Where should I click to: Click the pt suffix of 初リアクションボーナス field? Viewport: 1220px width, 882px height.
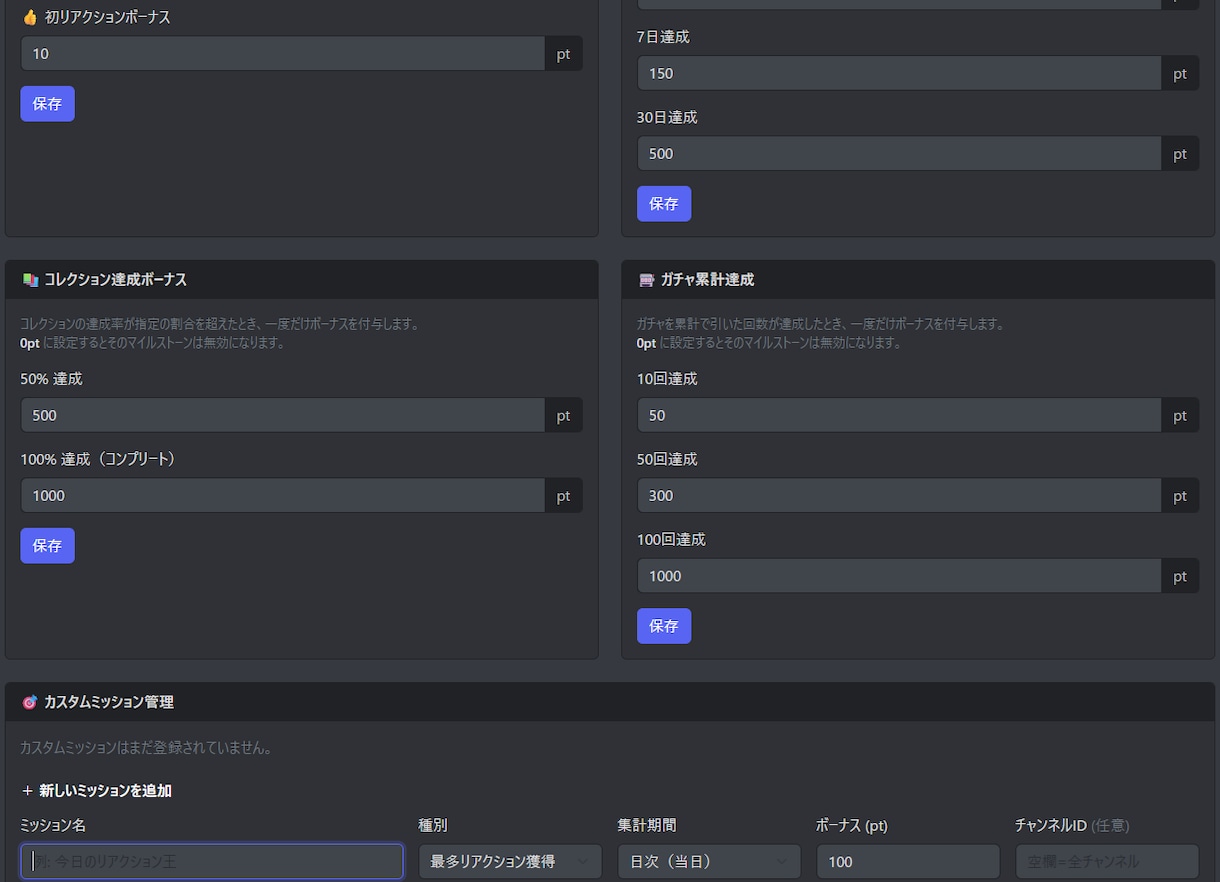pyautogui.click(x=564, y=54)
